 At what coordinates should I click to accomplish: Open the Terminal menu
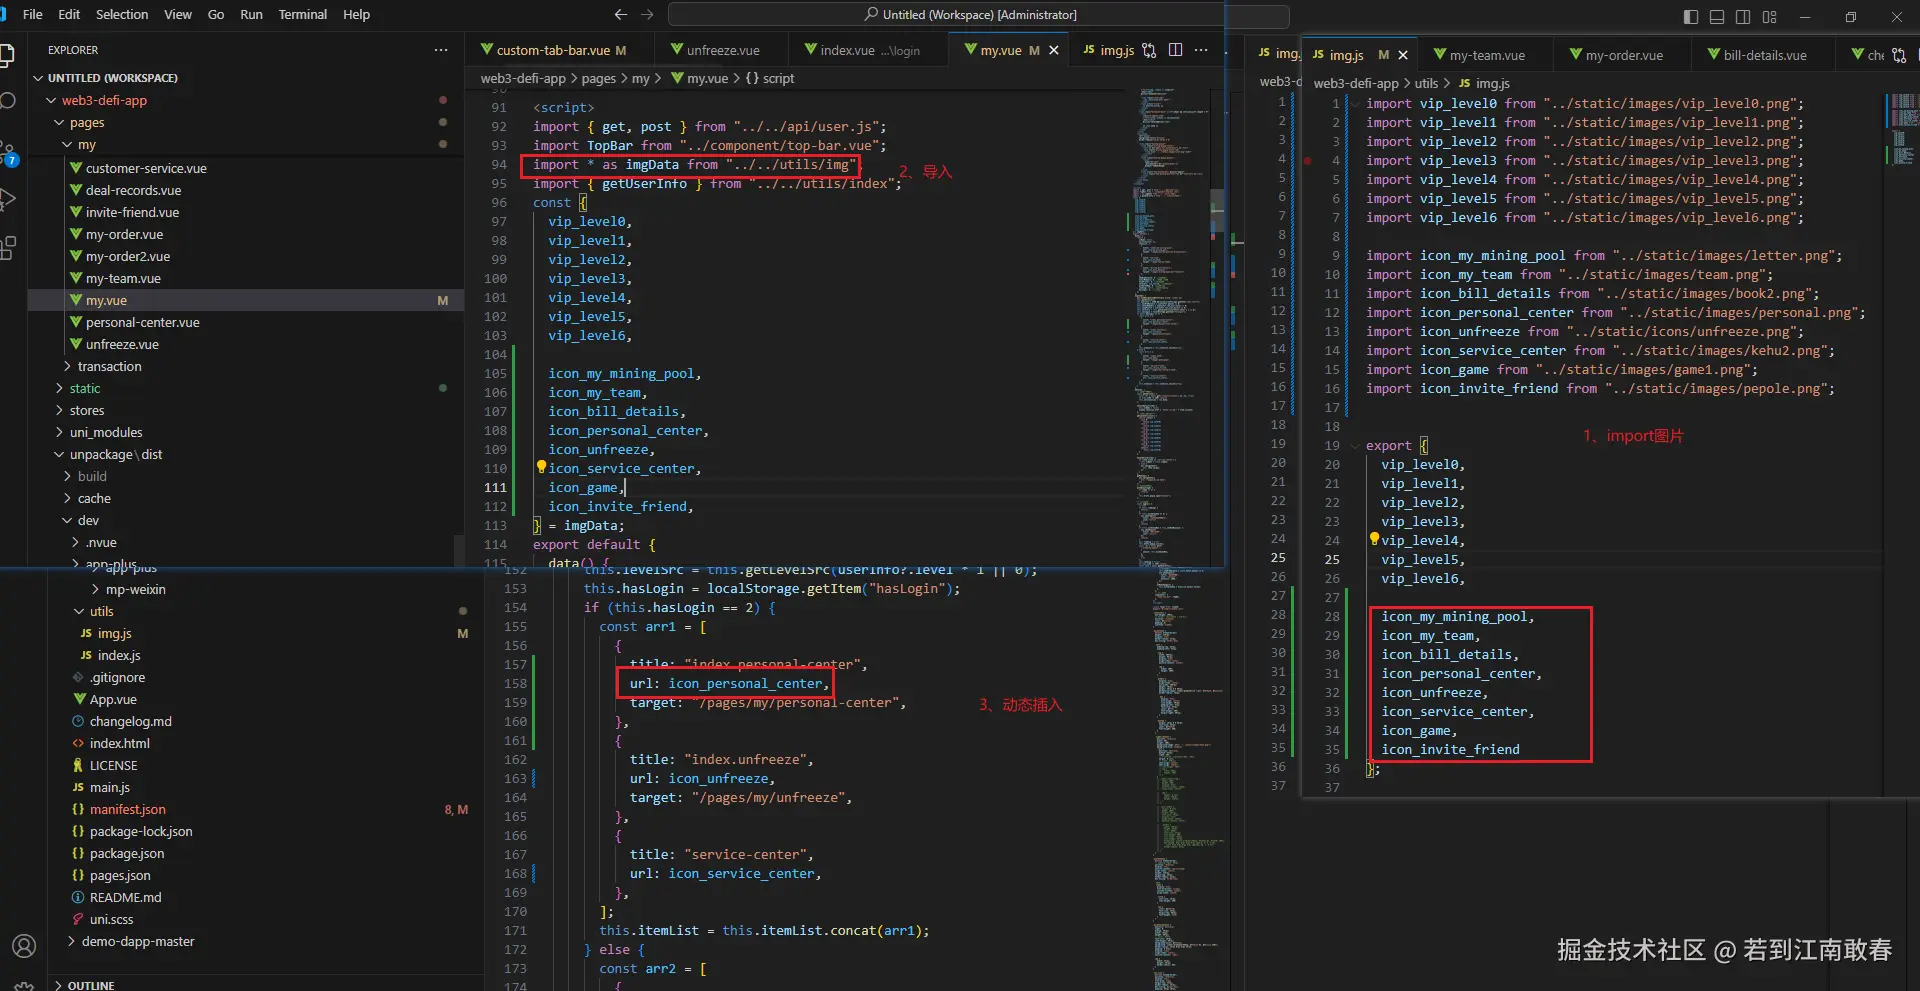click(x=303, y=15)
